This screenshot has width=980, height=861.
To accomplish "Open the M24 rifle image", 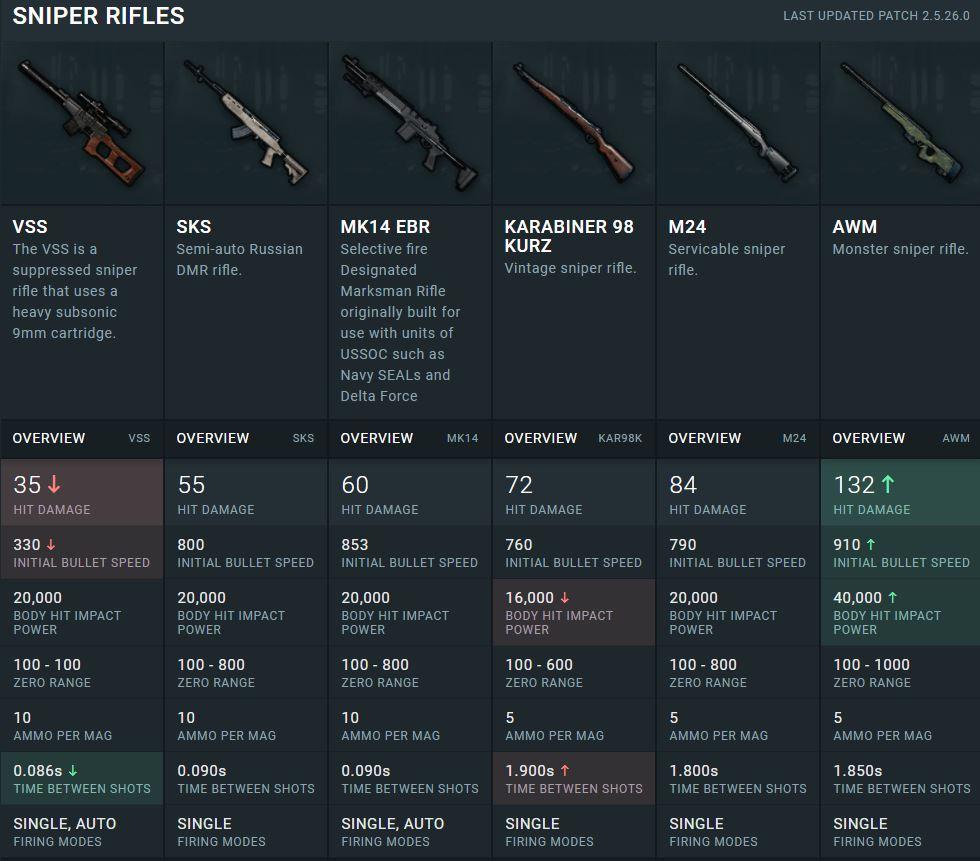I will (738, 123).
